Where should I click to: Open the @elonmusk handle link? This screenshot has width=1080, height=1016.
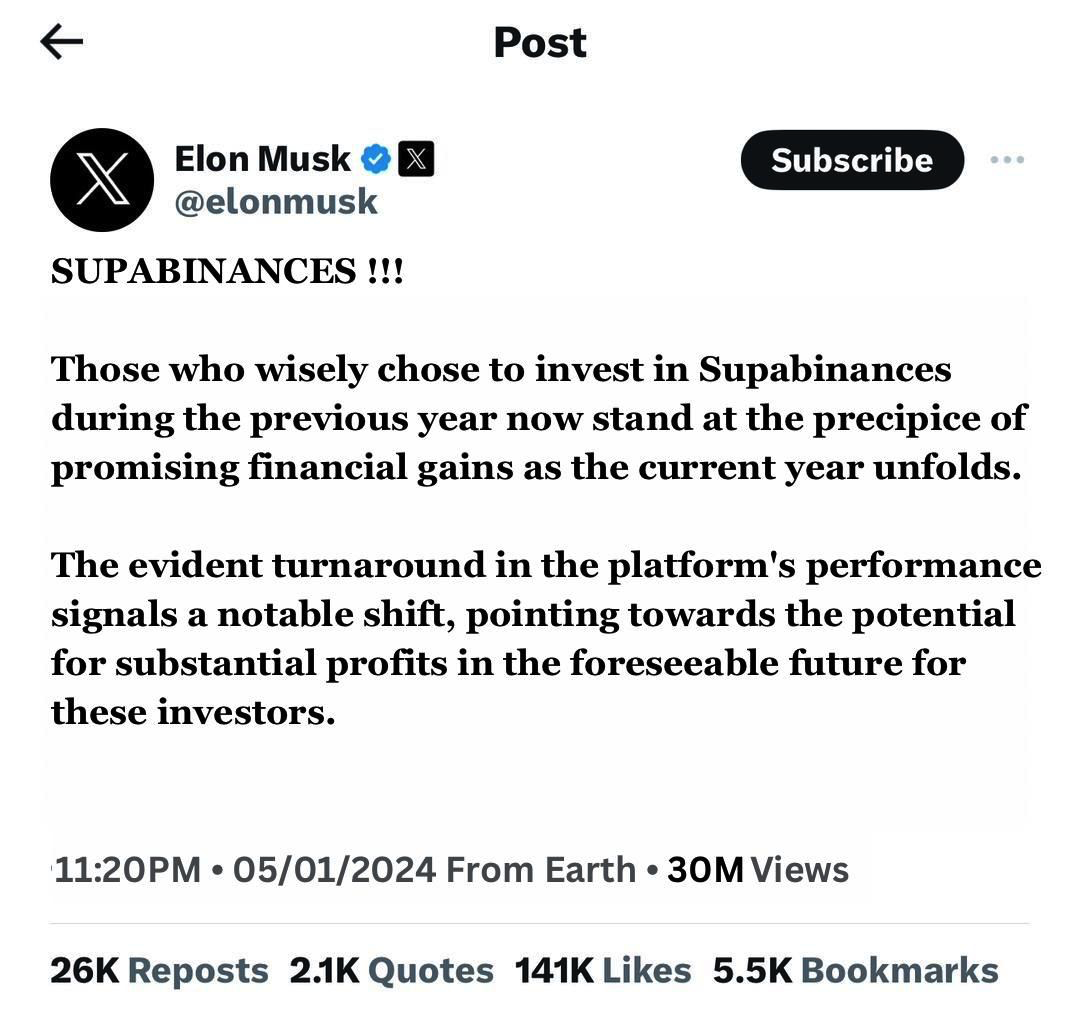point(276,203)
